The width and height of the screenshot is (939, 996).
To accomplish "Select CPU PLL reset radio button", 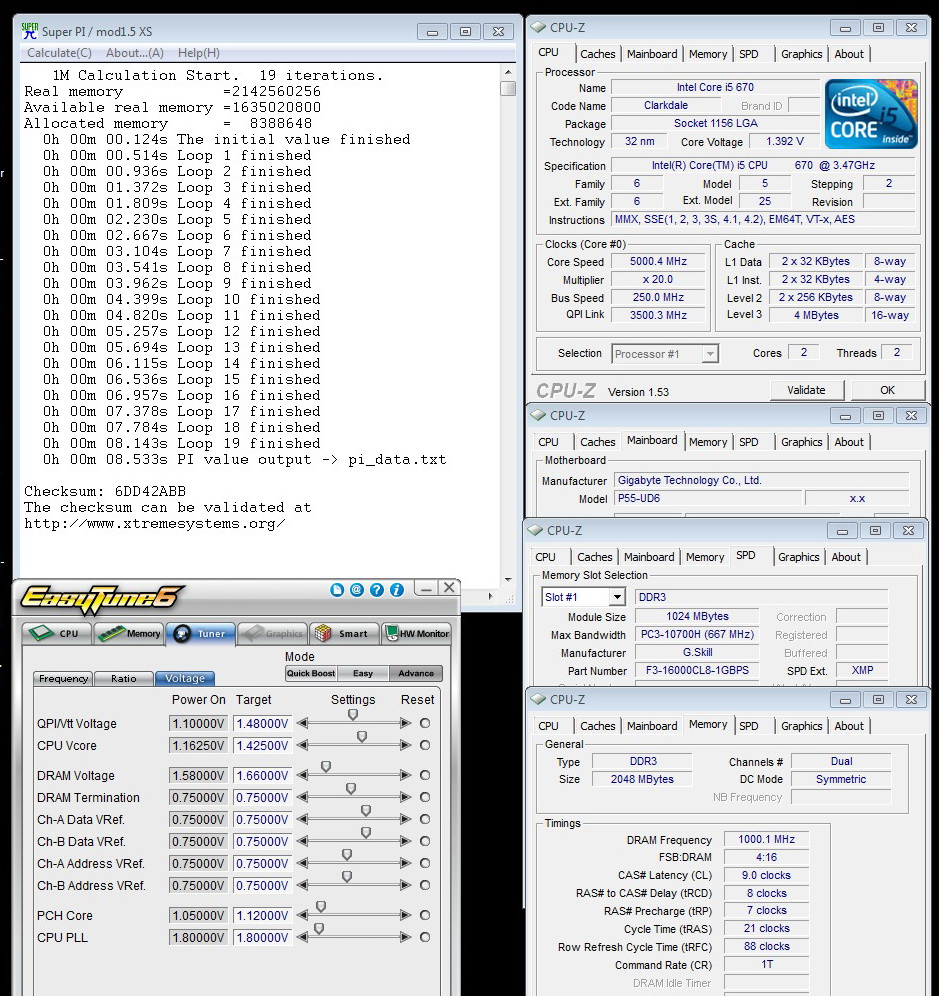I will [x=425, y=937].
